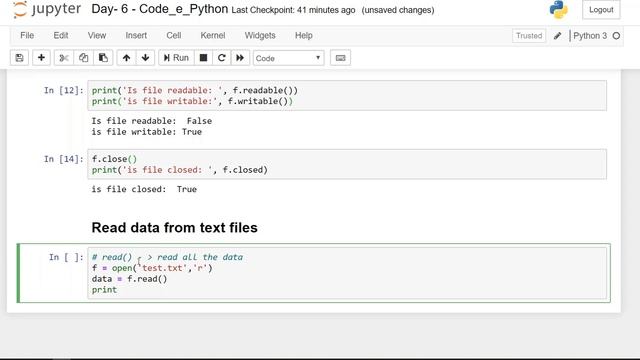Click the unsaved changes status text
The width and height of the screenshot is (640, 360).
pos(398,10)
